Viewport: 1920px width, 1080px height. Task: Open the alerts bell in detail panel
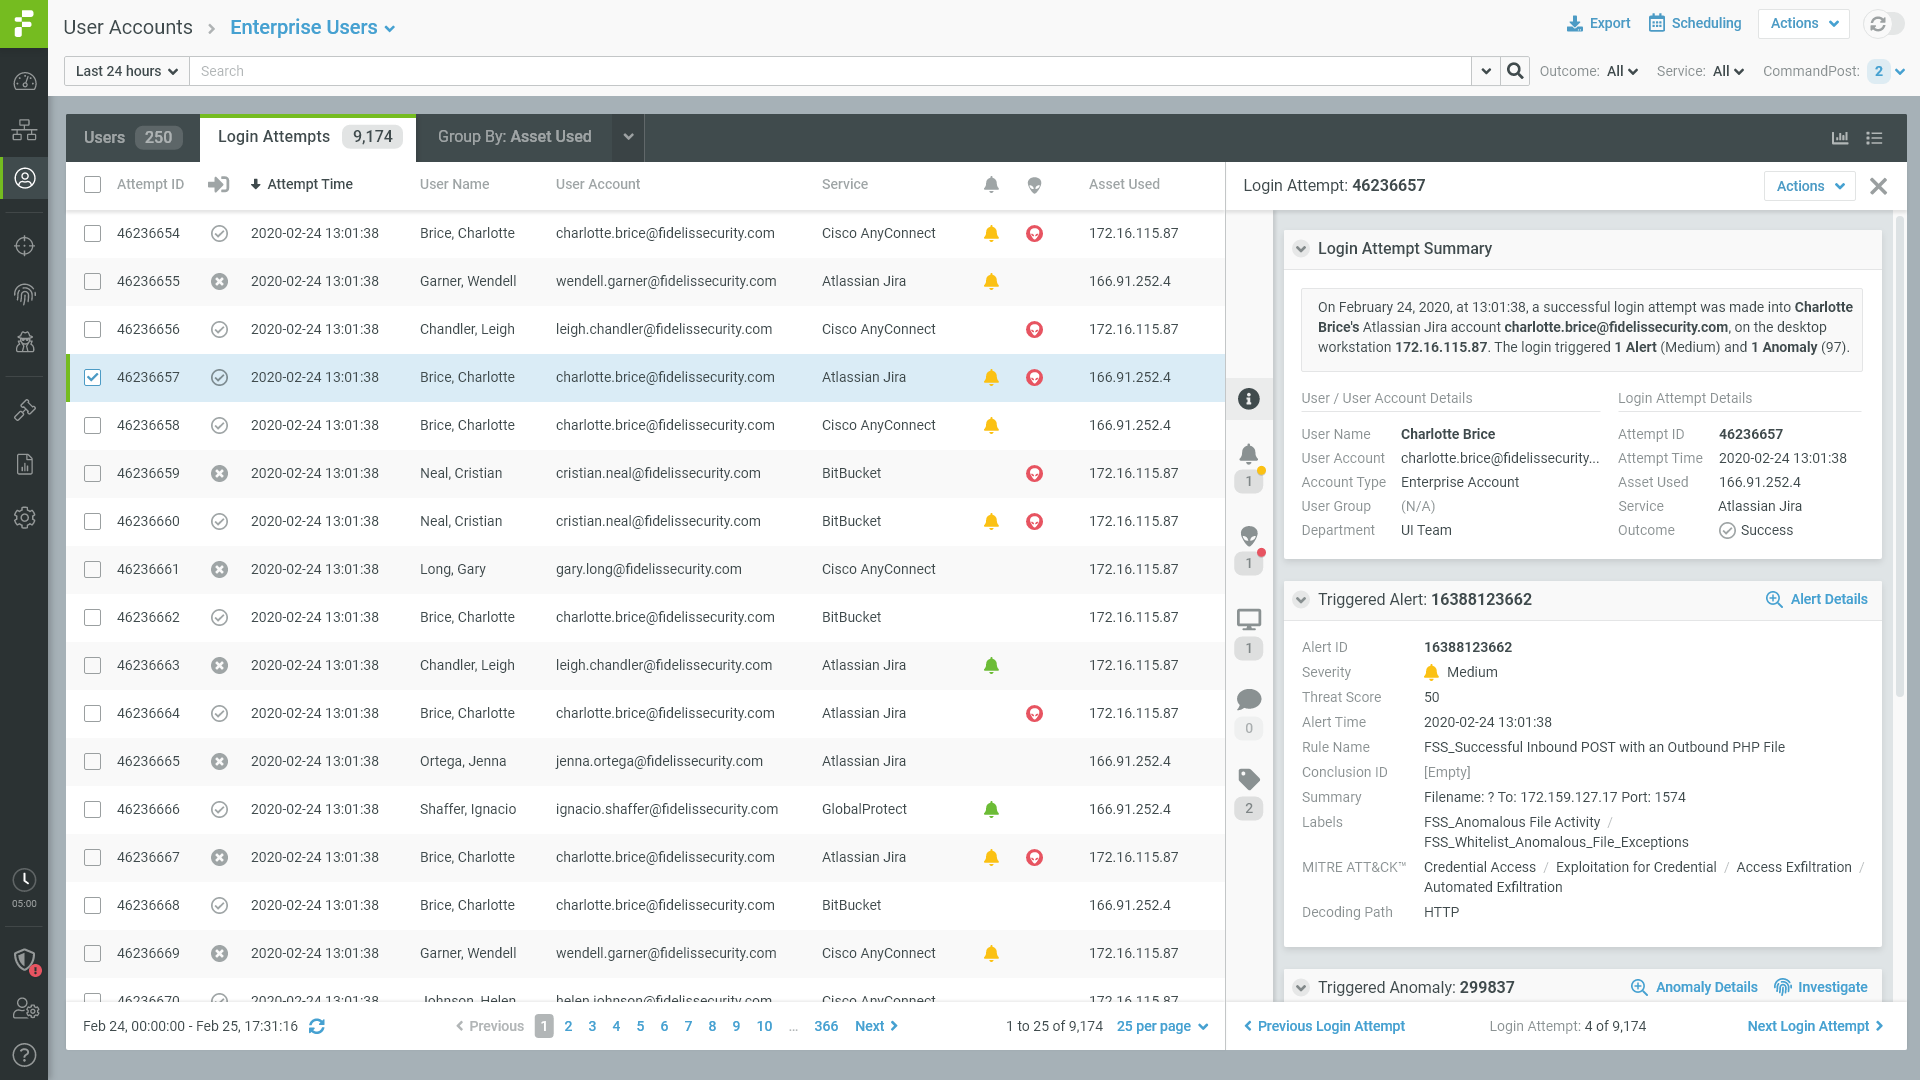[x=1248, y=455]
